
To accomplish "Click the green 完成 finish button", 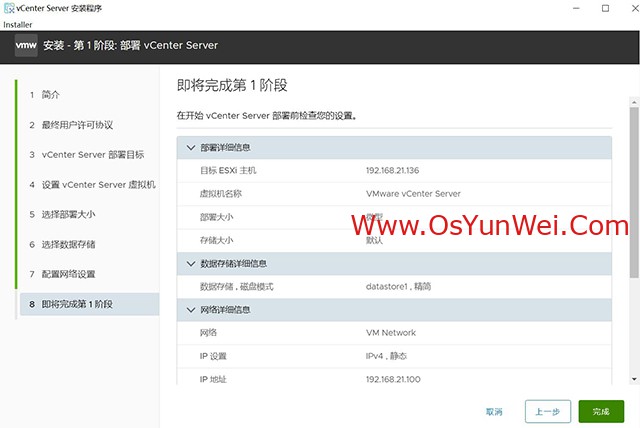I will point(601,411).
